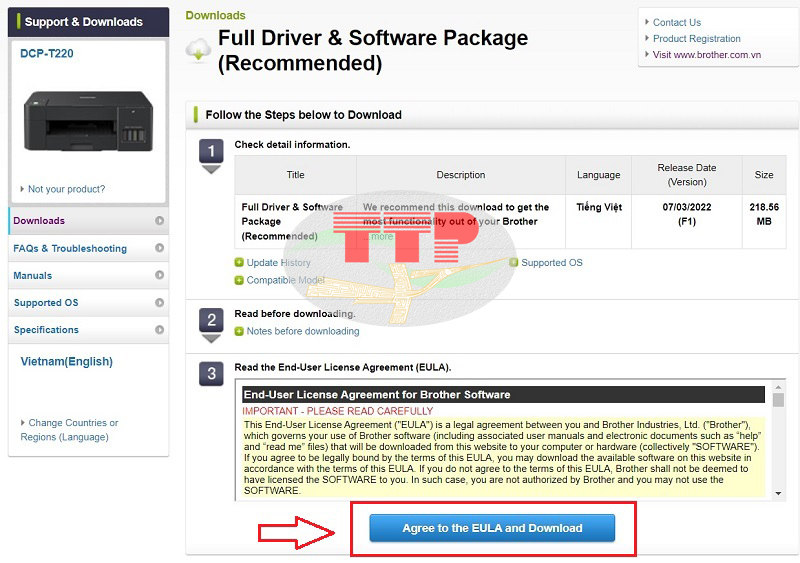Click the arrow icon in the Specifications row
This screenshot has width=800, height=563.
pos(160,330)
